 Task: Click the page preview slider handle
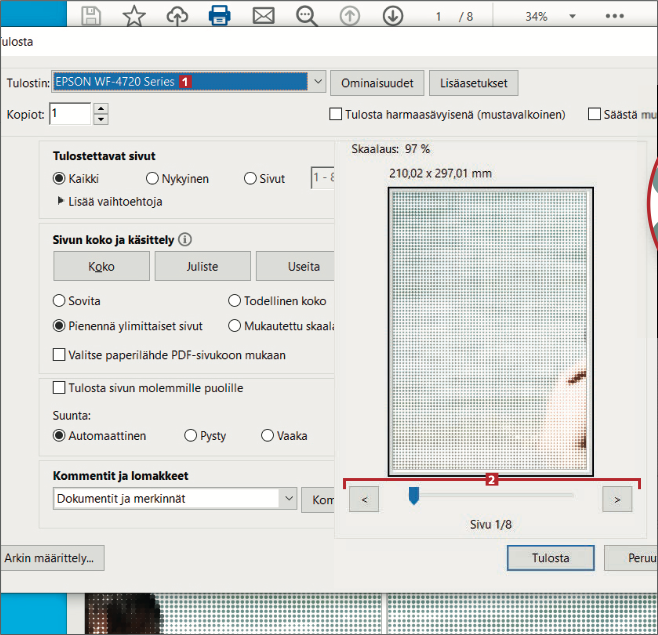pyautogui.click(x=413, y=496)
